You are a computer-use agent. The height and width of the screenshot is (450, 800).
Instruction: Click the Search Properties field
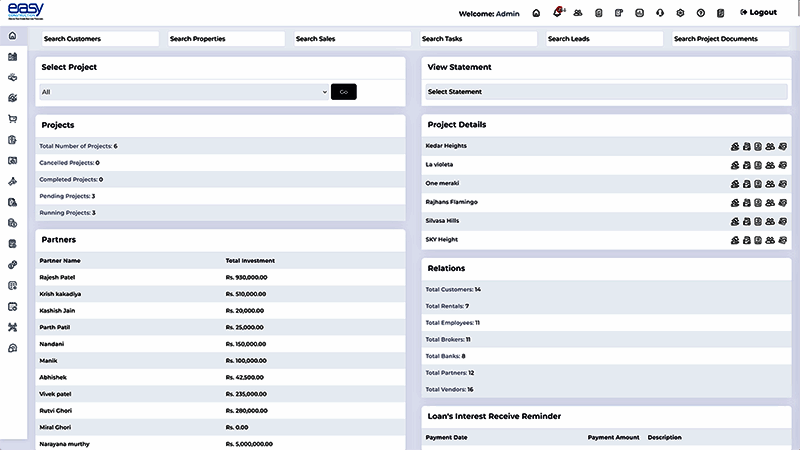(x=226, y=39)
